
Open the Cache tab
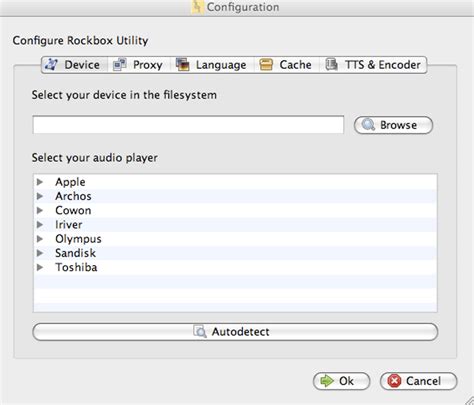coord(286,65)
